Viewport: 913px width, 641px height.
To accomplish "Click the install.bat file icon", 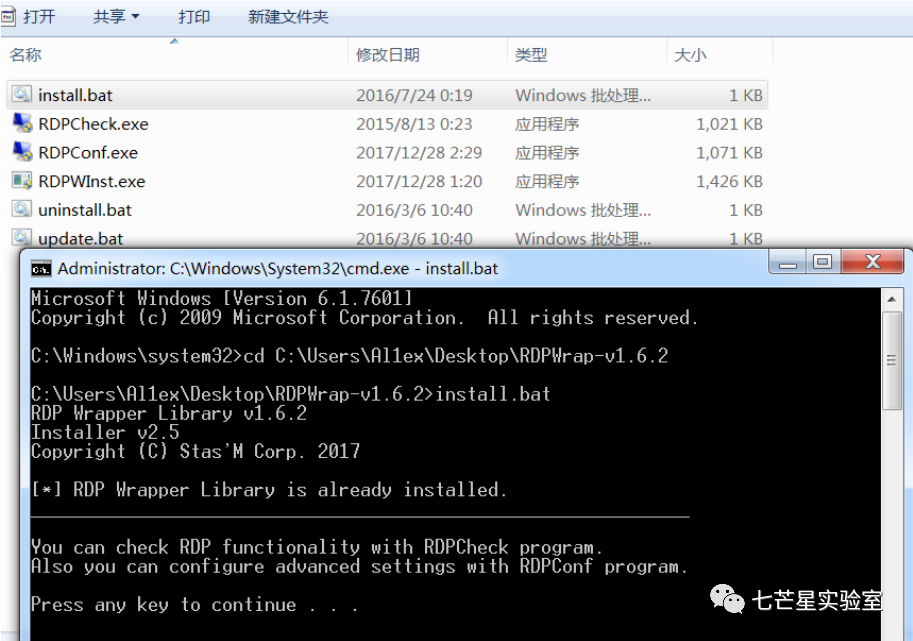I will point(21,95).
